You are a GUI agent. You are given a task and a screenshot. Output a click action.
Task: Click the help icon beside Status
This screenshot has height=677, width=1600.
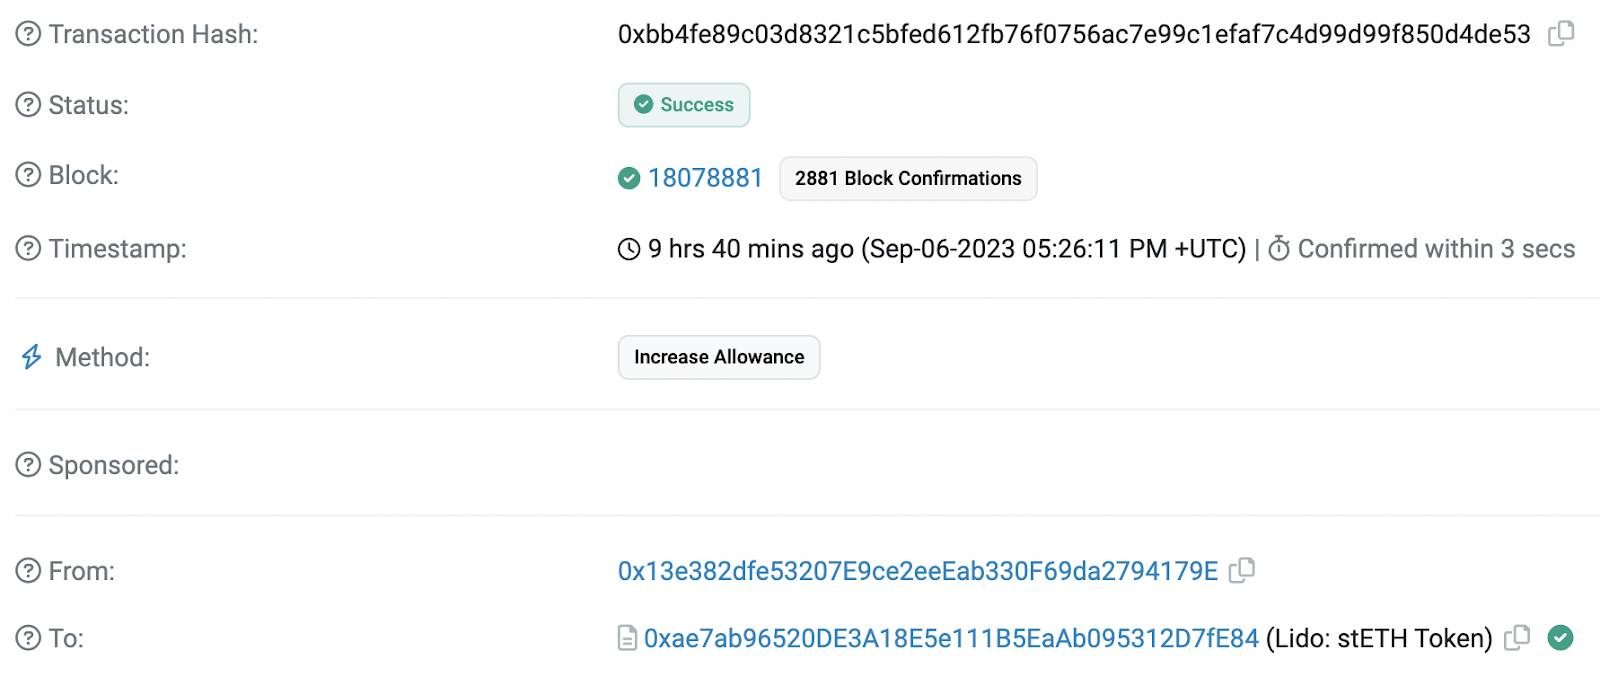28,104
